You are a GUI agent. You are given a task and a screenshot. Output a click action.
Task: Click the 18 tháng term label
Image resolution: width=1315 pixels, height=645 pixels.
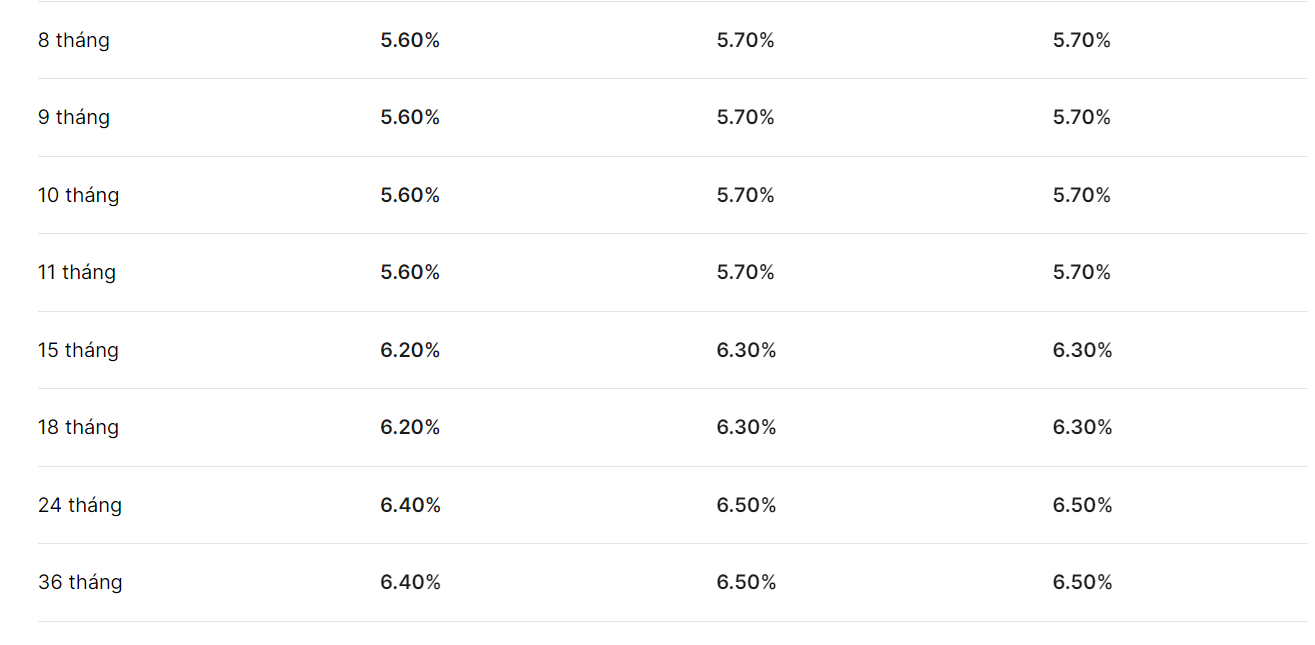click(x=78, y=428)
